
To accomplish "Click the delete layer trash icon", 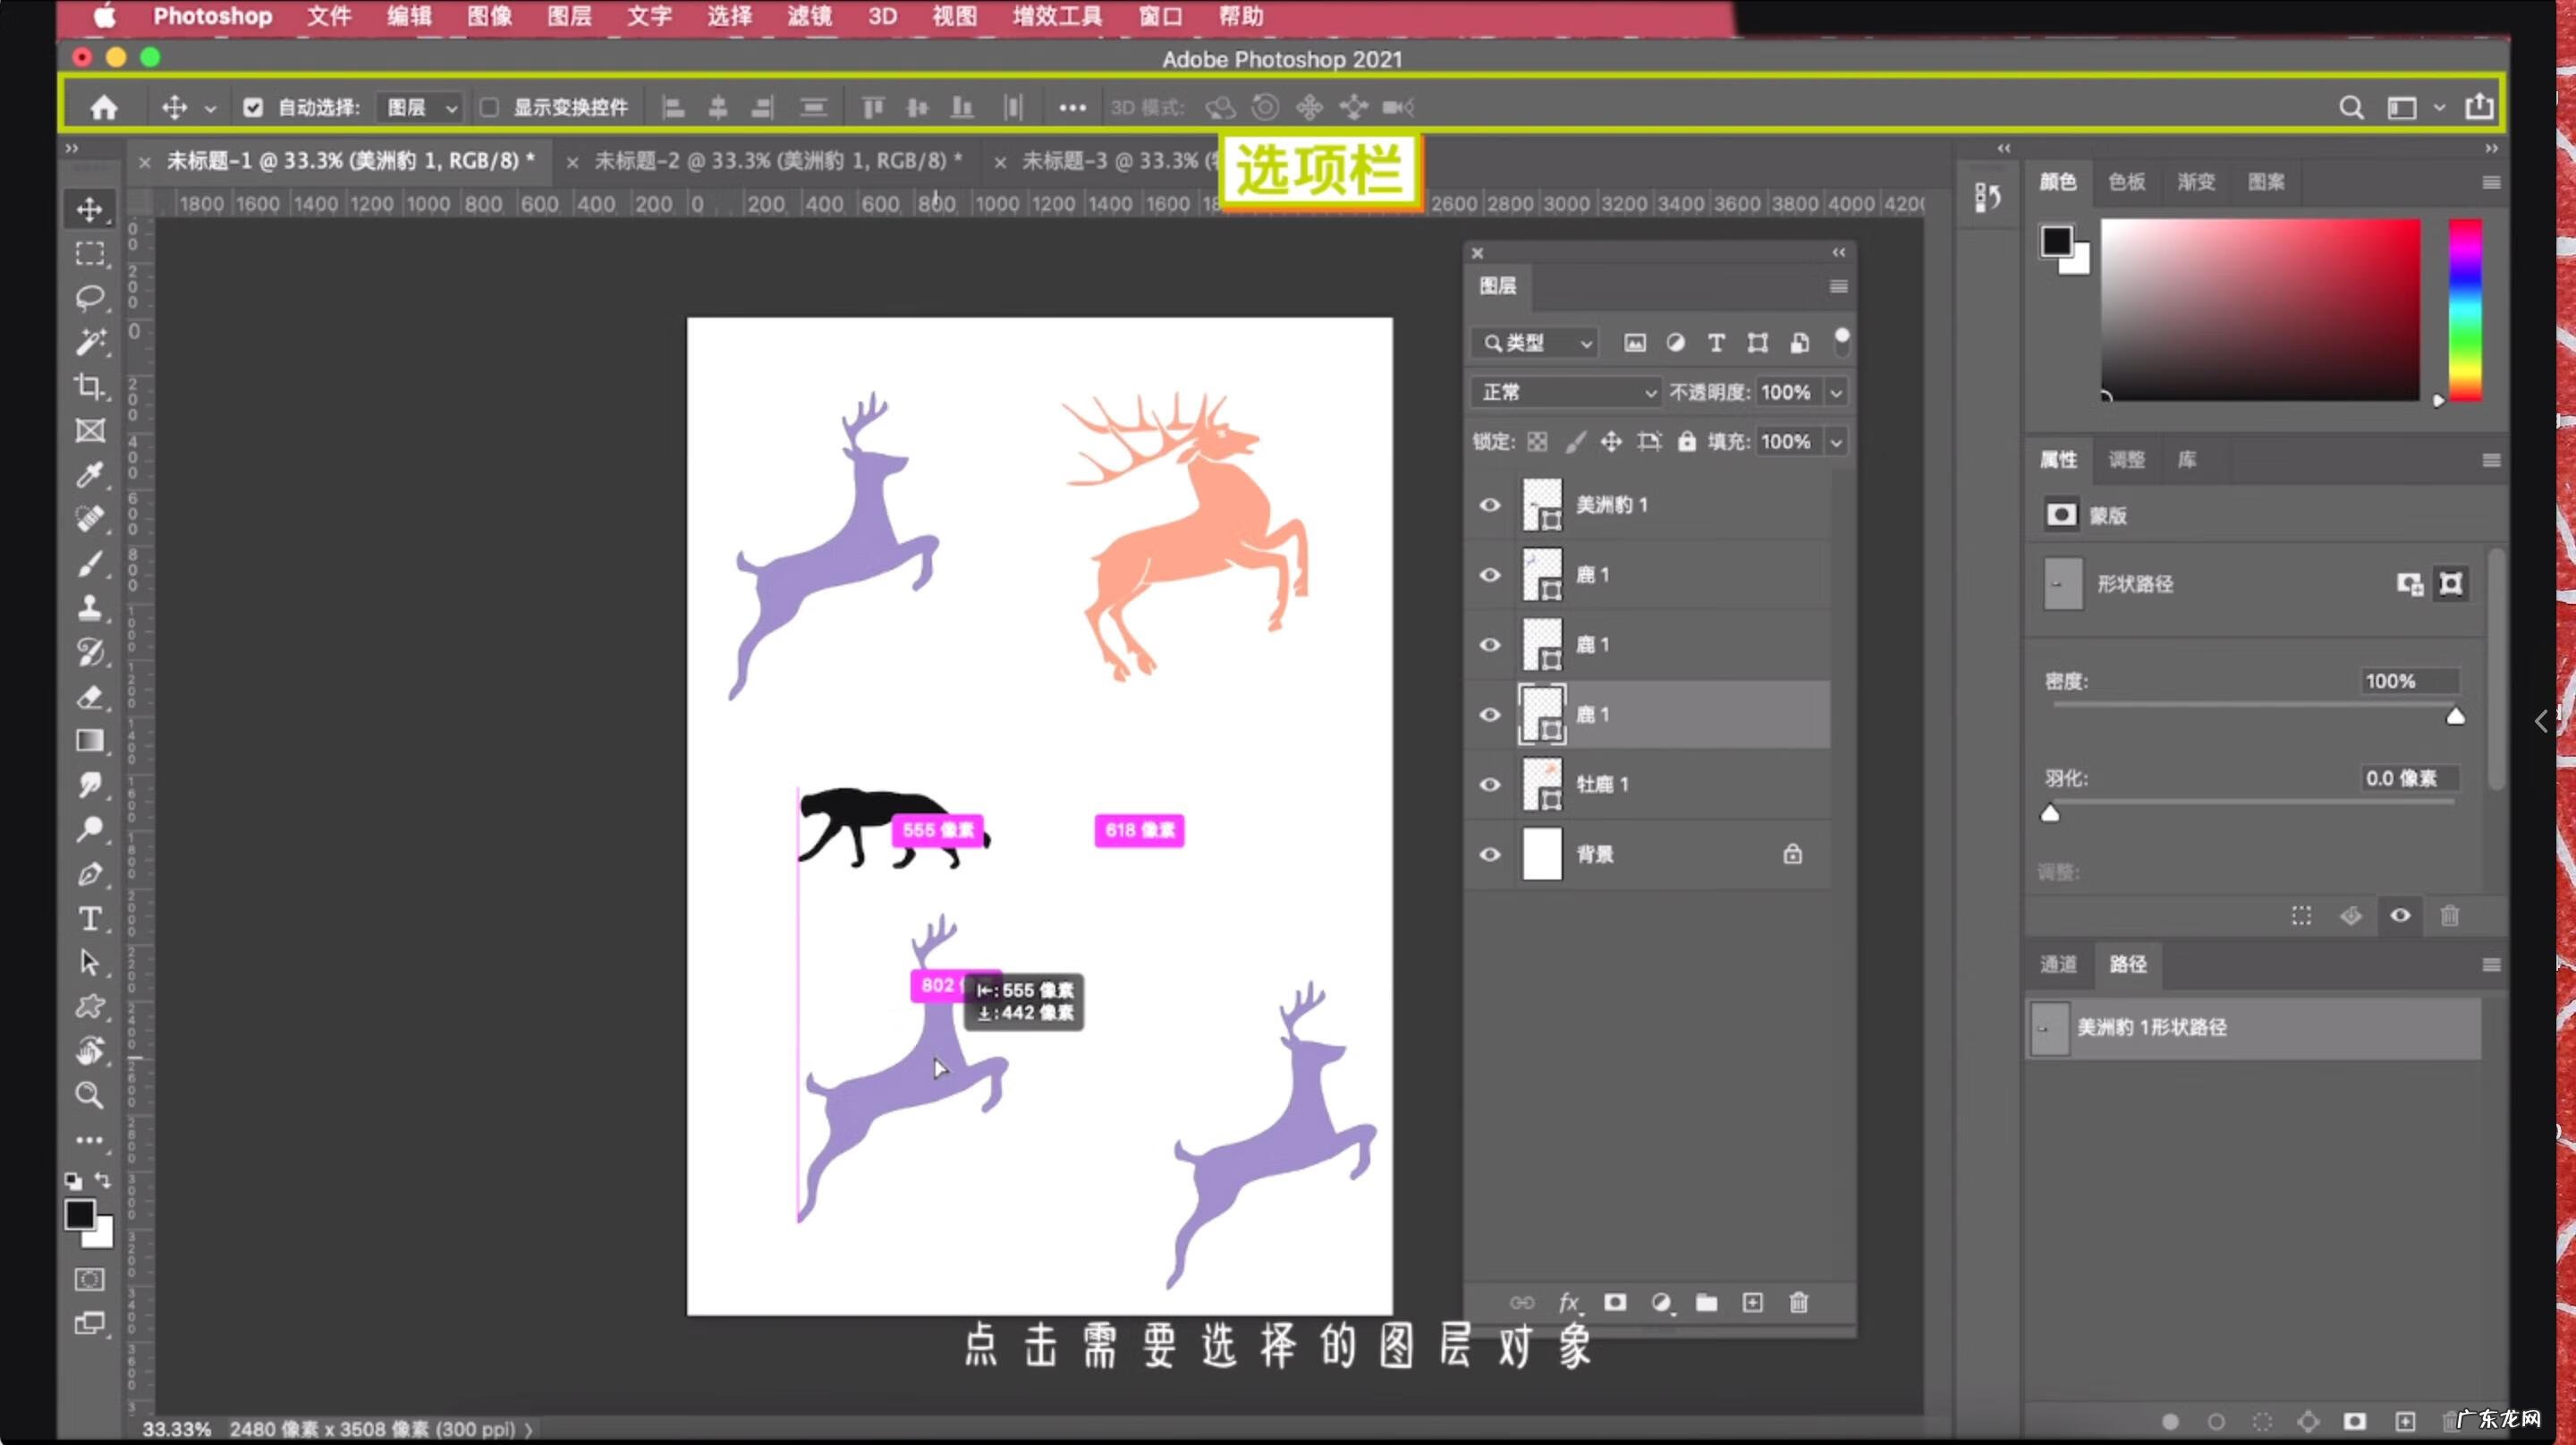I will (1798, 1302).
